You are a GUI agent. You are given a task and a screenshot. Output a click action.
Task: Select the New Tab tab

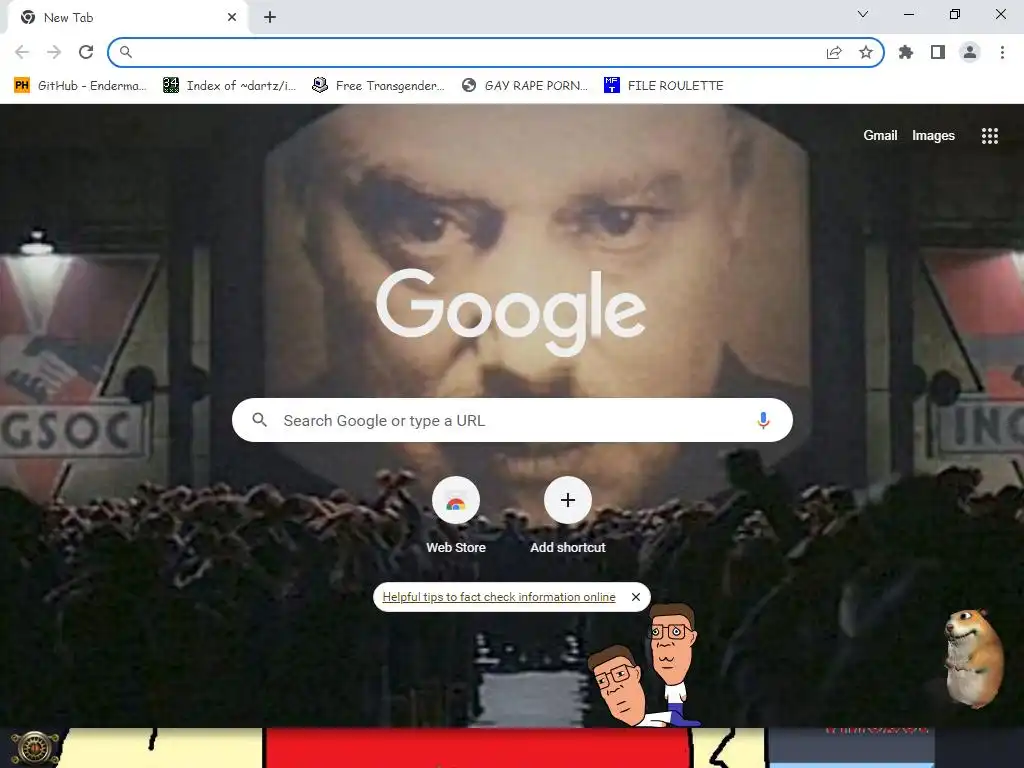(127, 18)
